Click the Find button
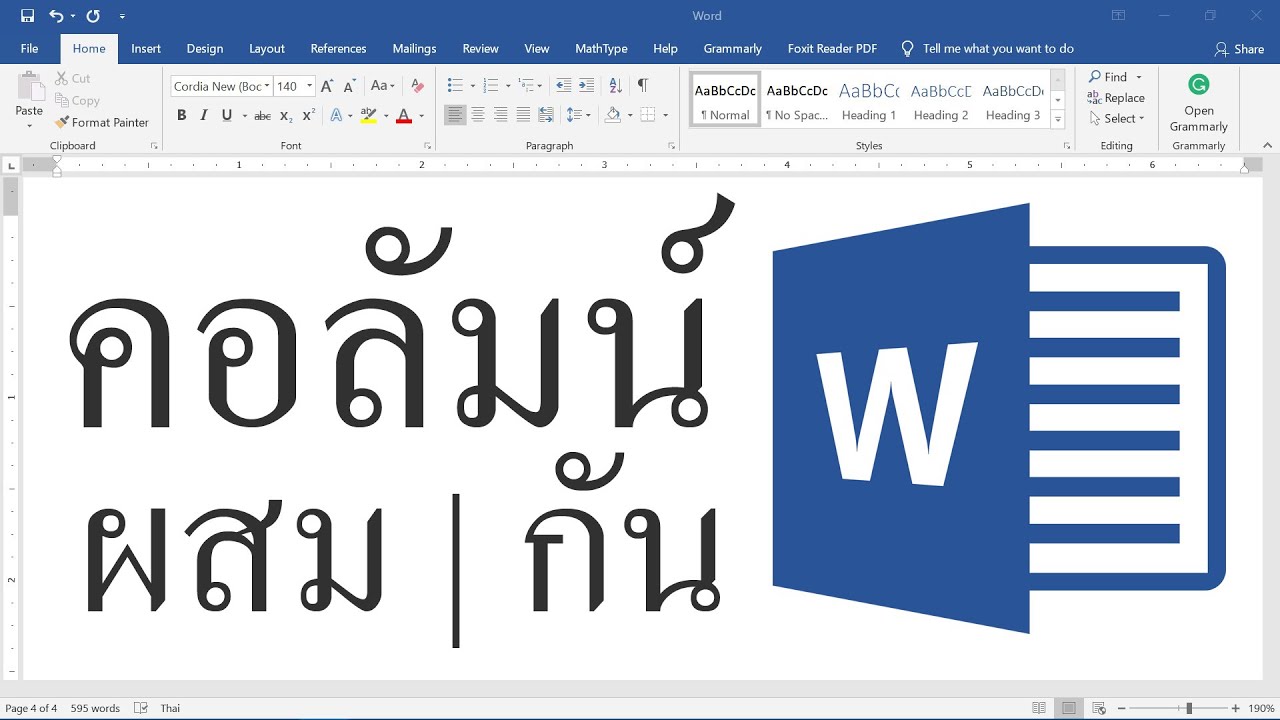This screenshot has width=1280, height=720. pyautogui.click(x=1108, y=77)
